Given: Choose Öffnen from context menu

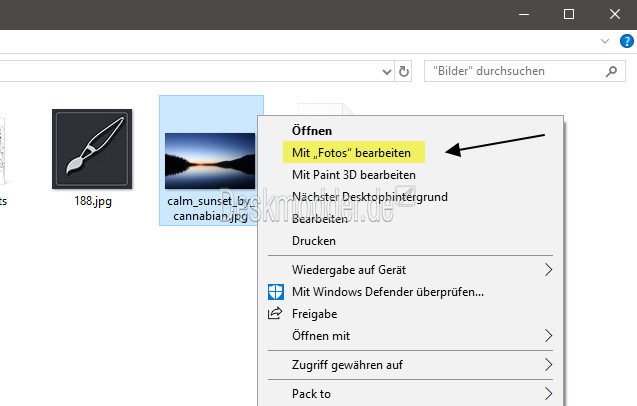Looking at the screenshot, I should click(x=312, y=131).
